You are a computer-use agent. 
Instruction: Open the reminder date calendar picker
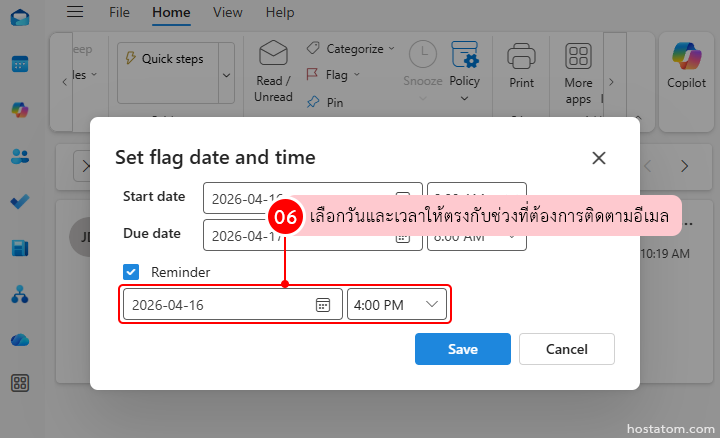[x=323, y=305]
